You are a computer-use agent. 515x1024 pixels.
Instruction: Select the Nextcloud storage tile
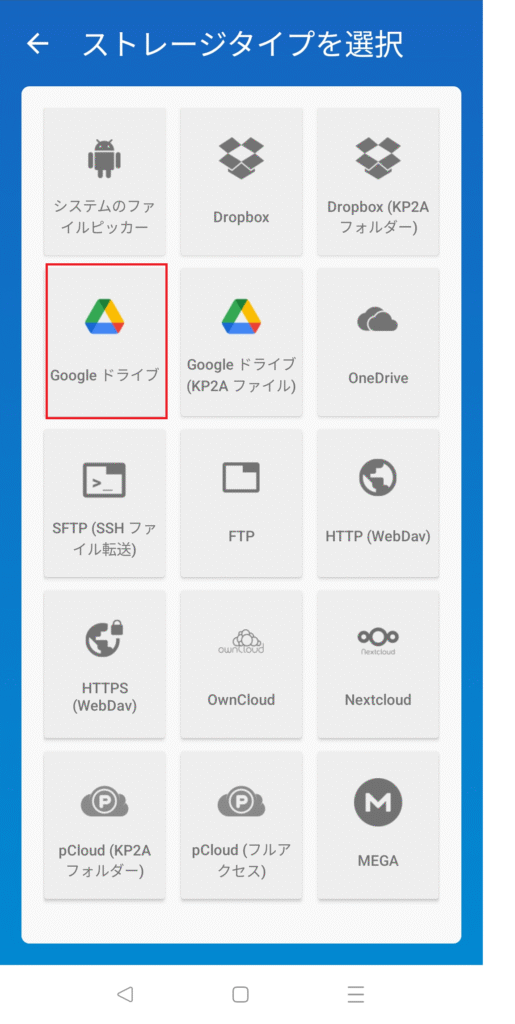click(x=378, y=664)
